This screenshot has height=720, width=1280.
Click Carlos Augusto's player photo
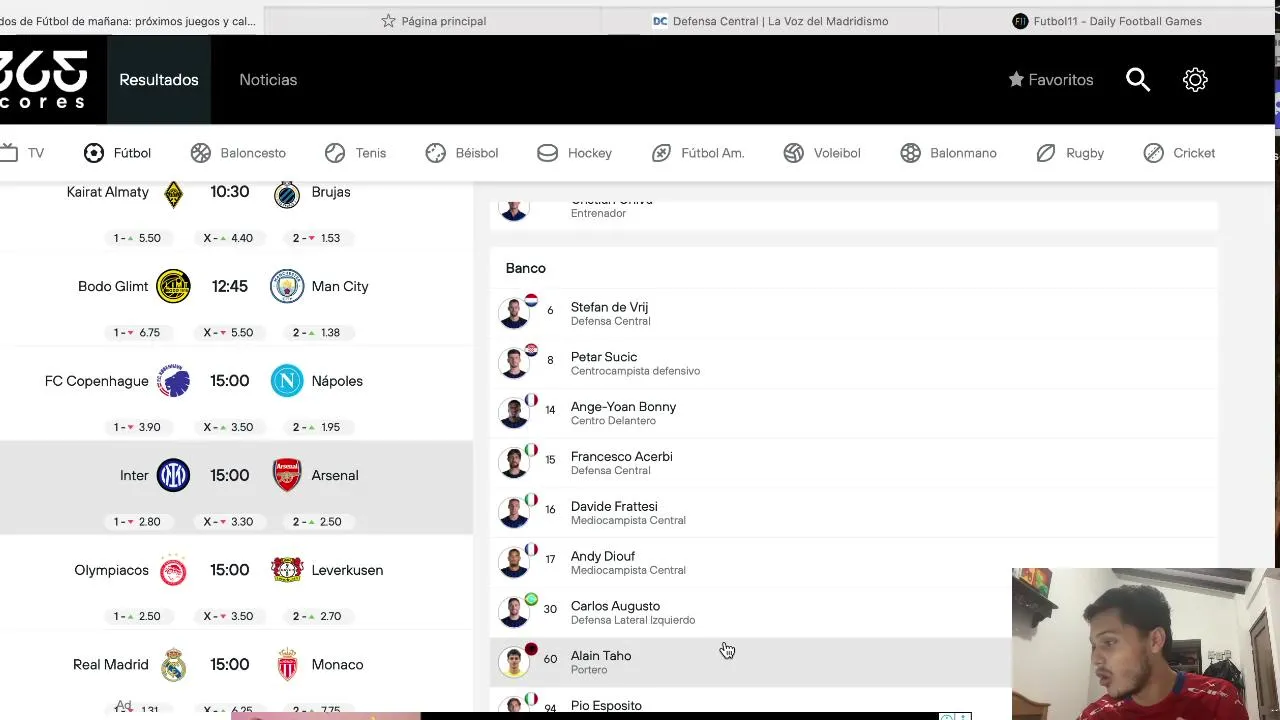(x=514, y=612)
